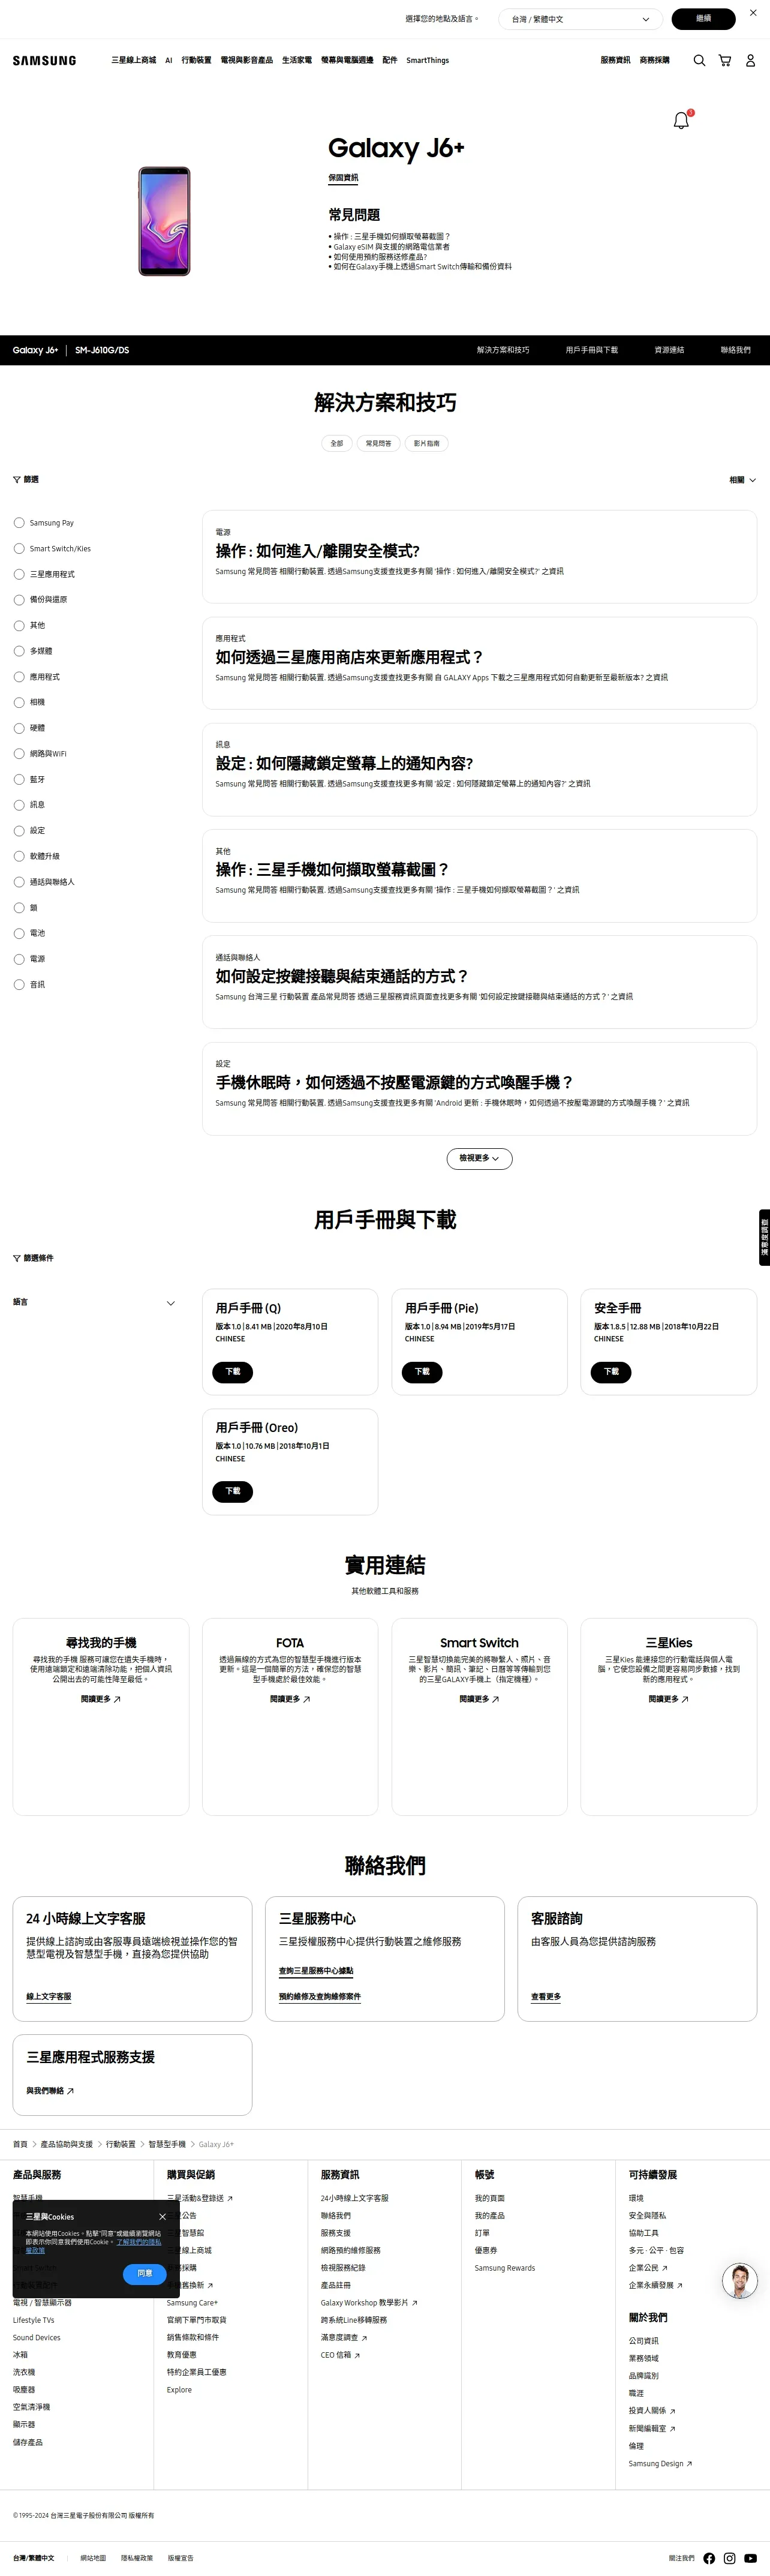770x2576 pixels.
Task: Open the chat assistant avatar icon
Action: [740, 2281]
